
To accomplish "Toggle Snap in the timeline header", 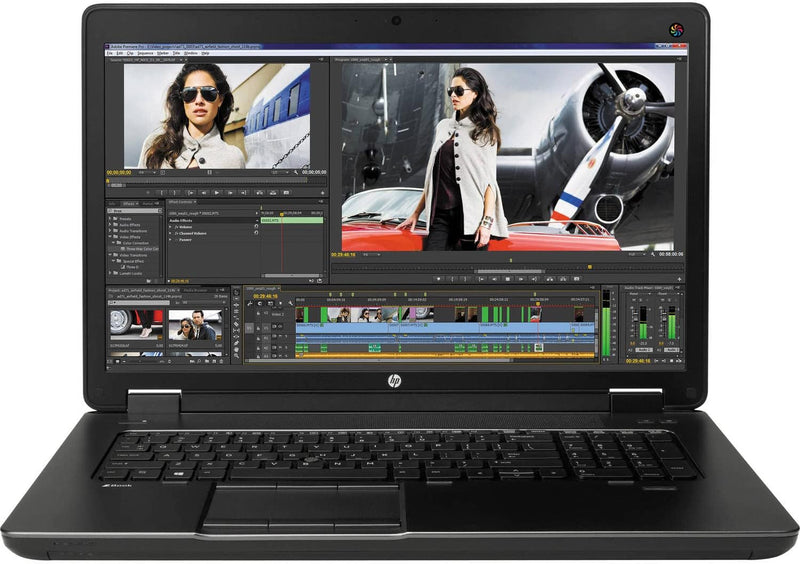I will click(260, 303).
